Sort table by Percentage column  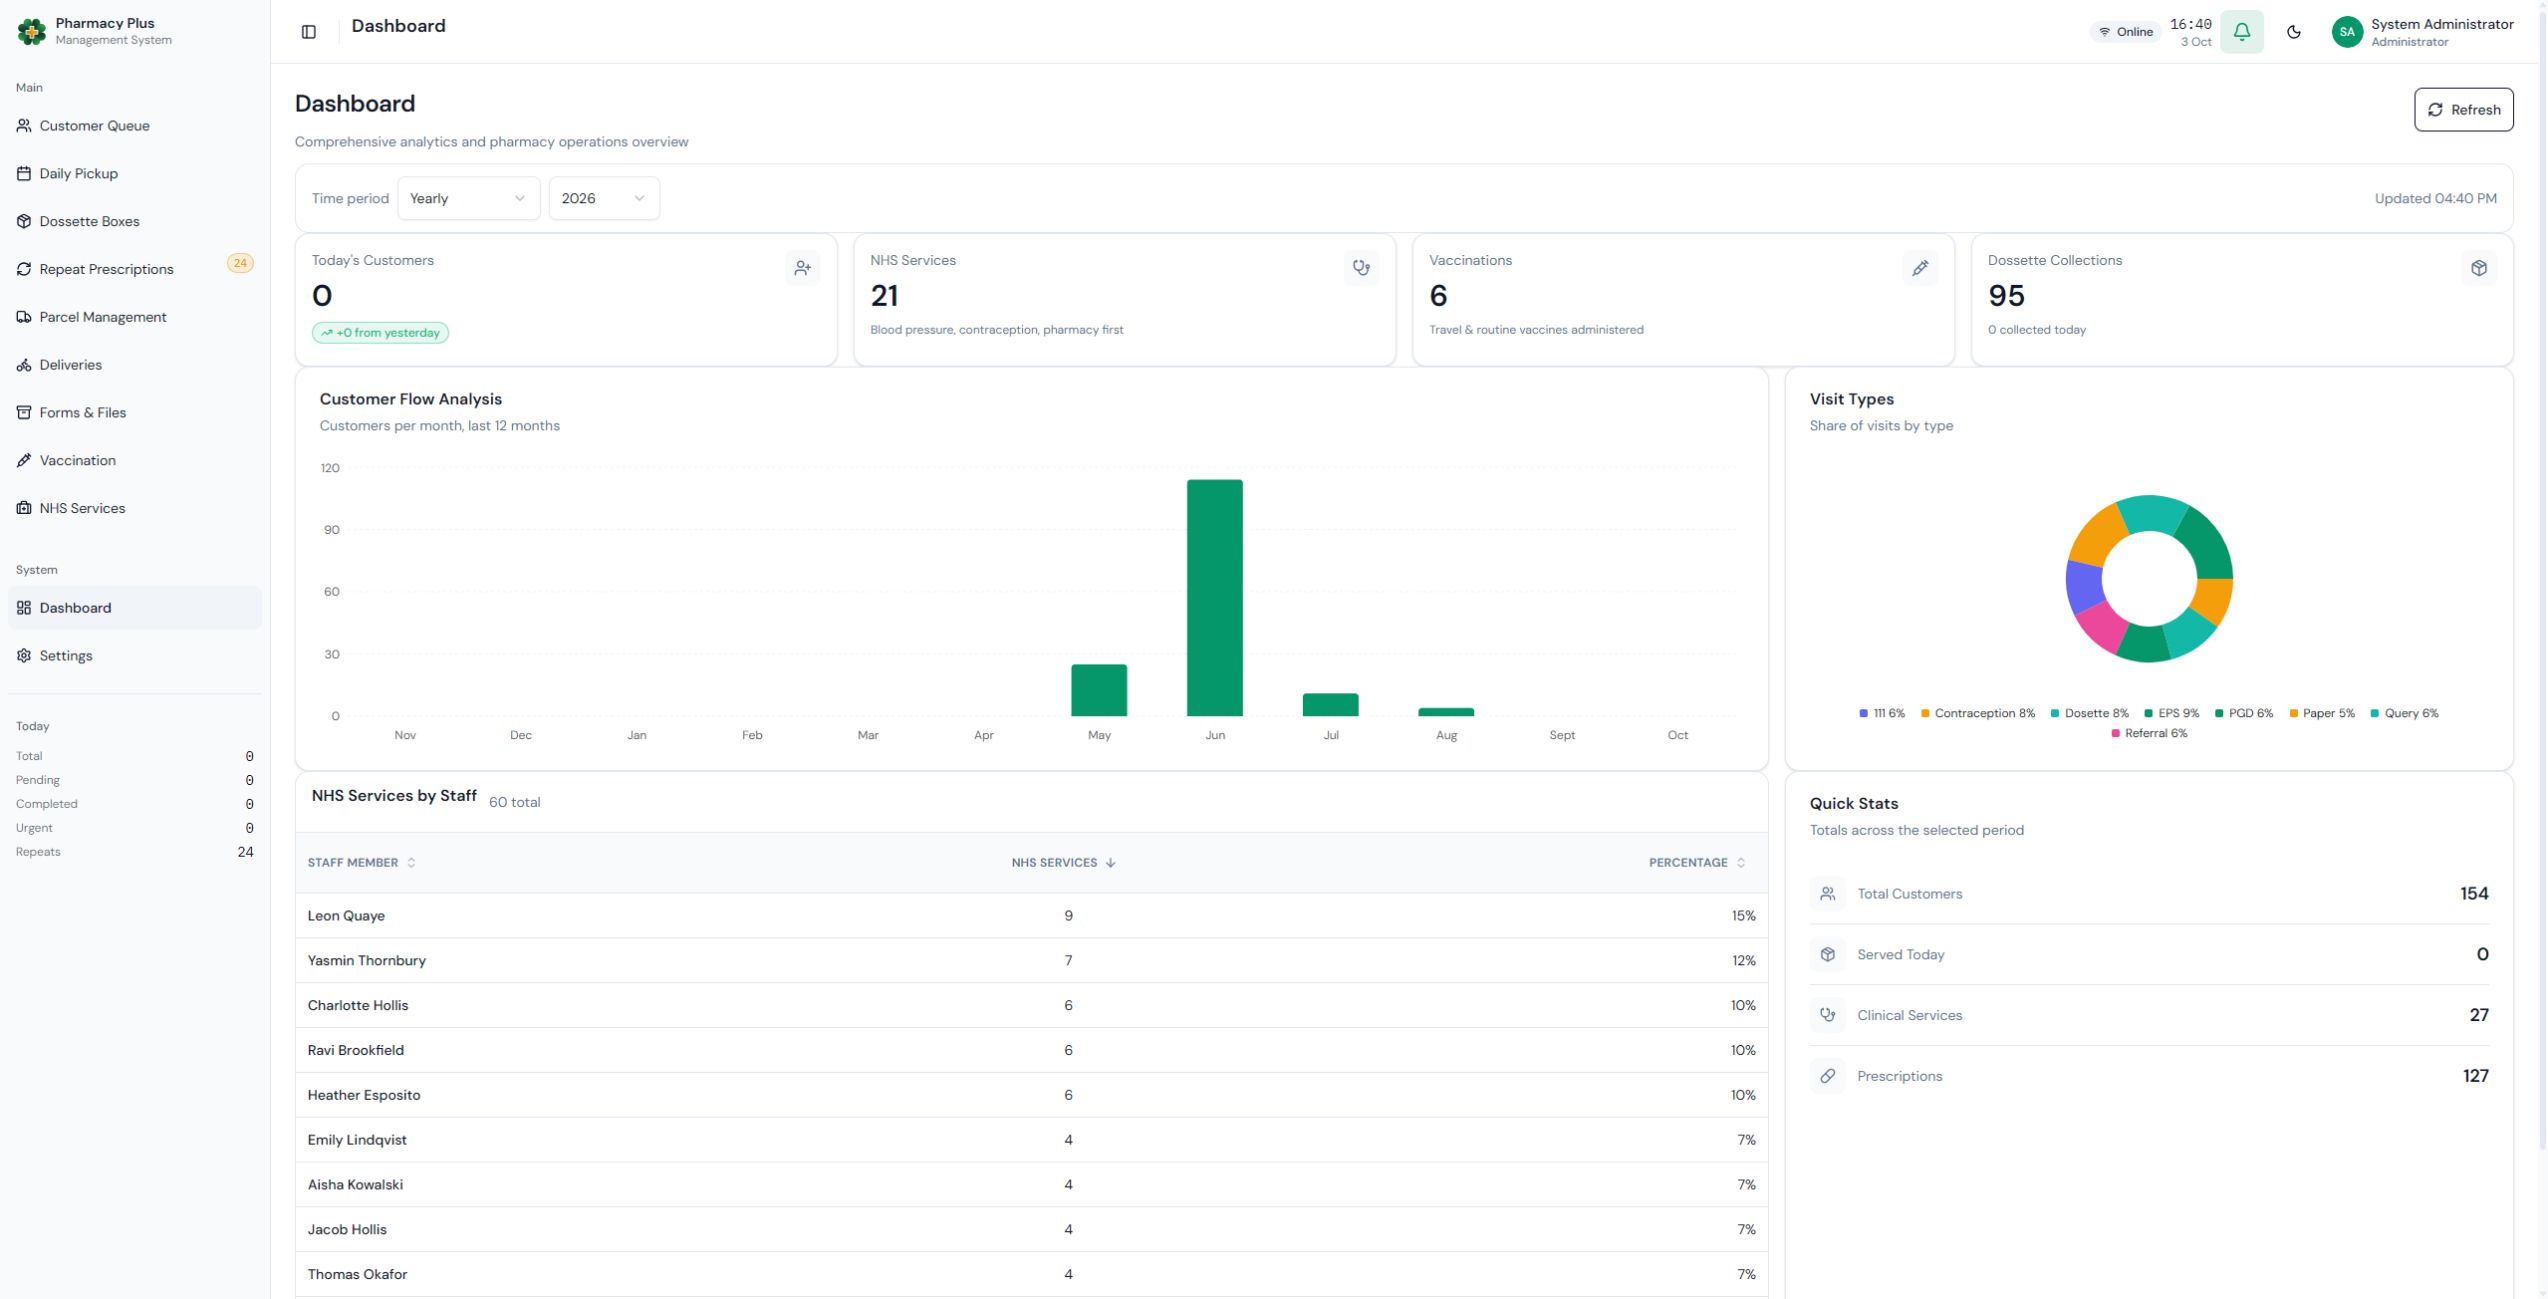point(1697,863)
